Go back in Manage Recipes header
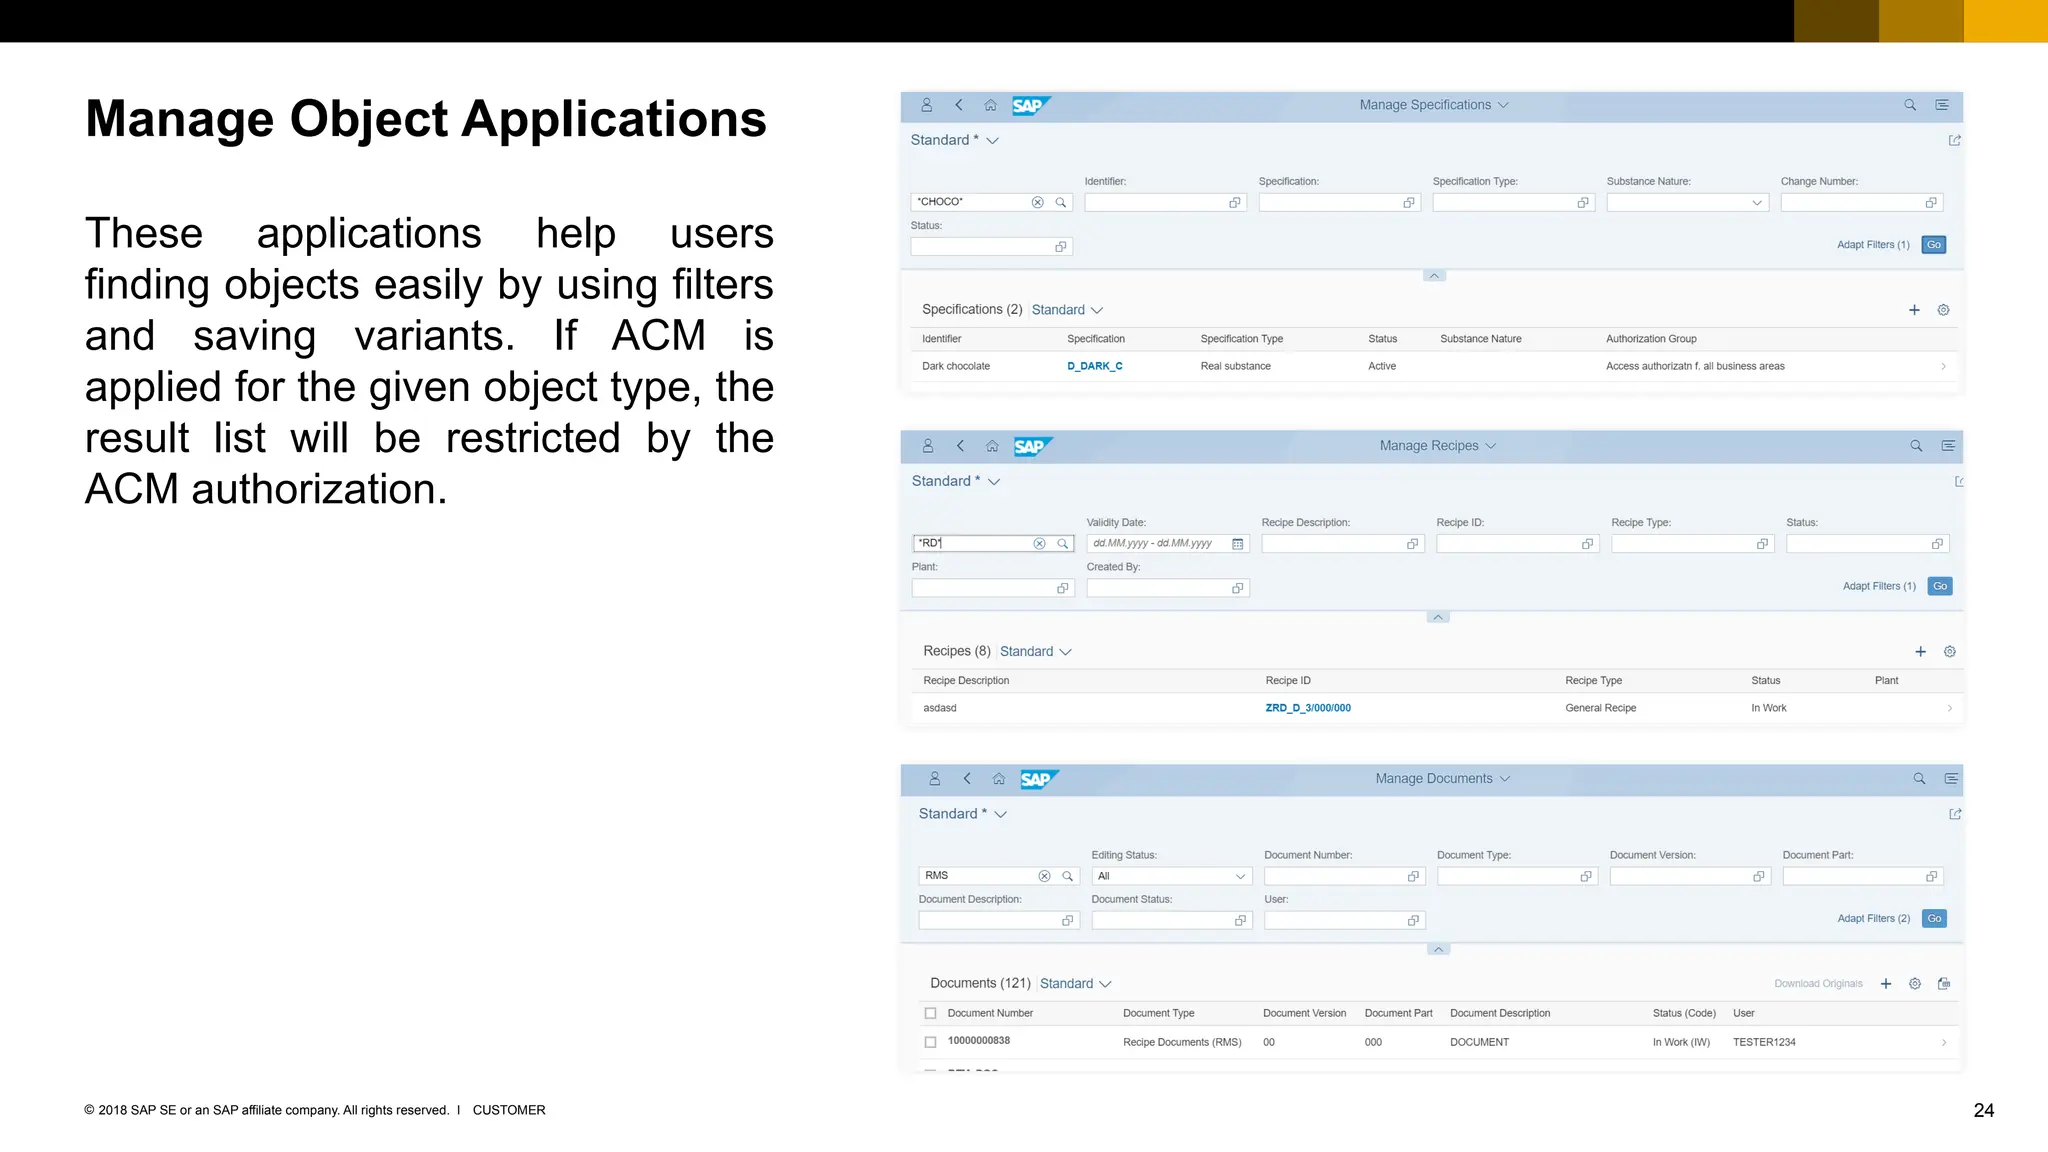Screen dimensions: 2048x1152 (960, 446)
